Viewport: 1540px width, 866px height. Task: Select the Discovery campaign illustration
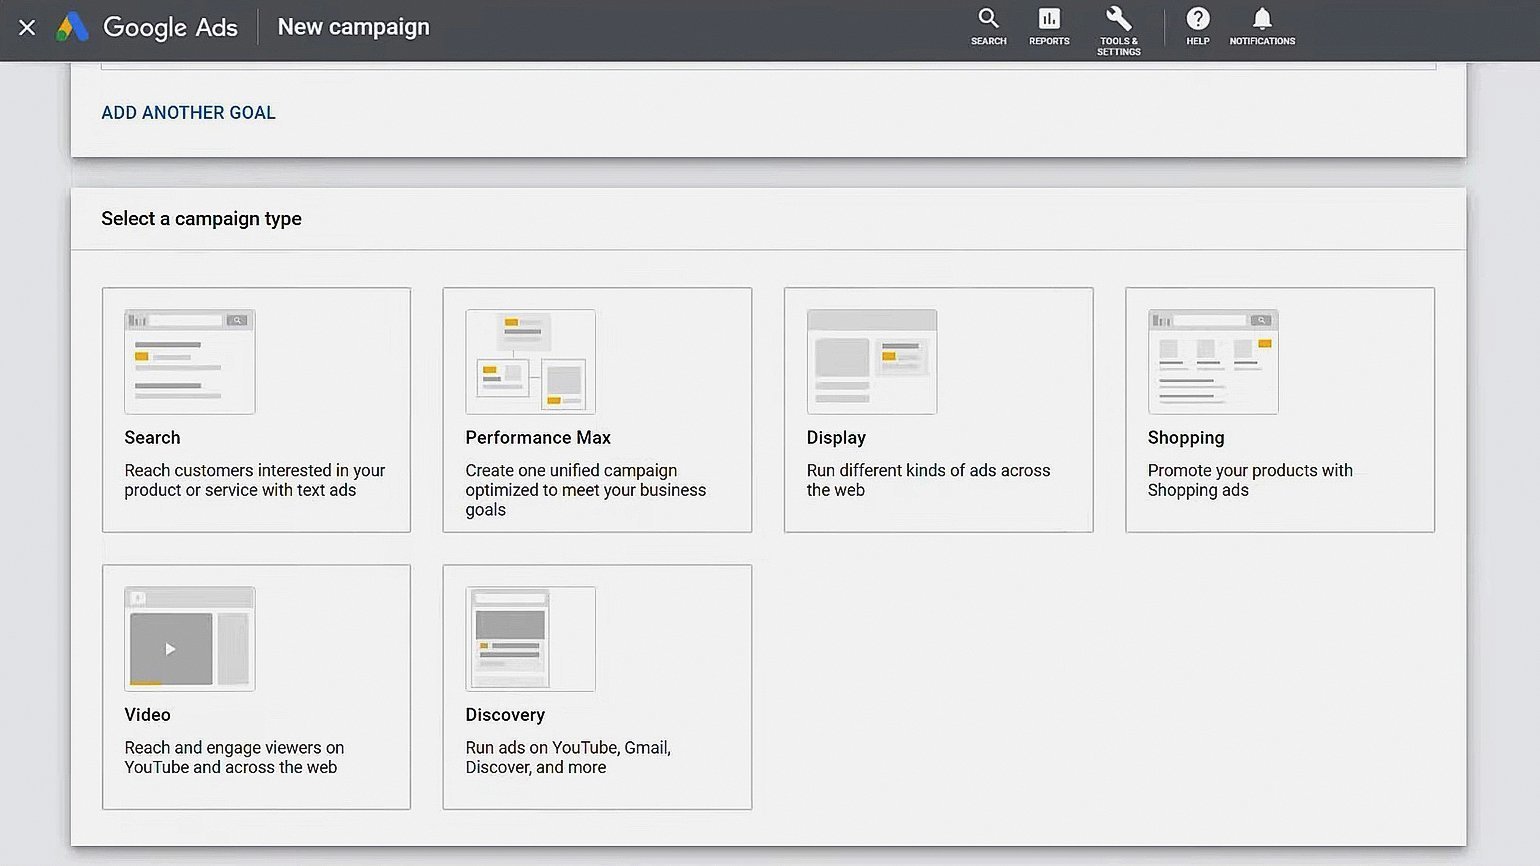coord(531,639)
